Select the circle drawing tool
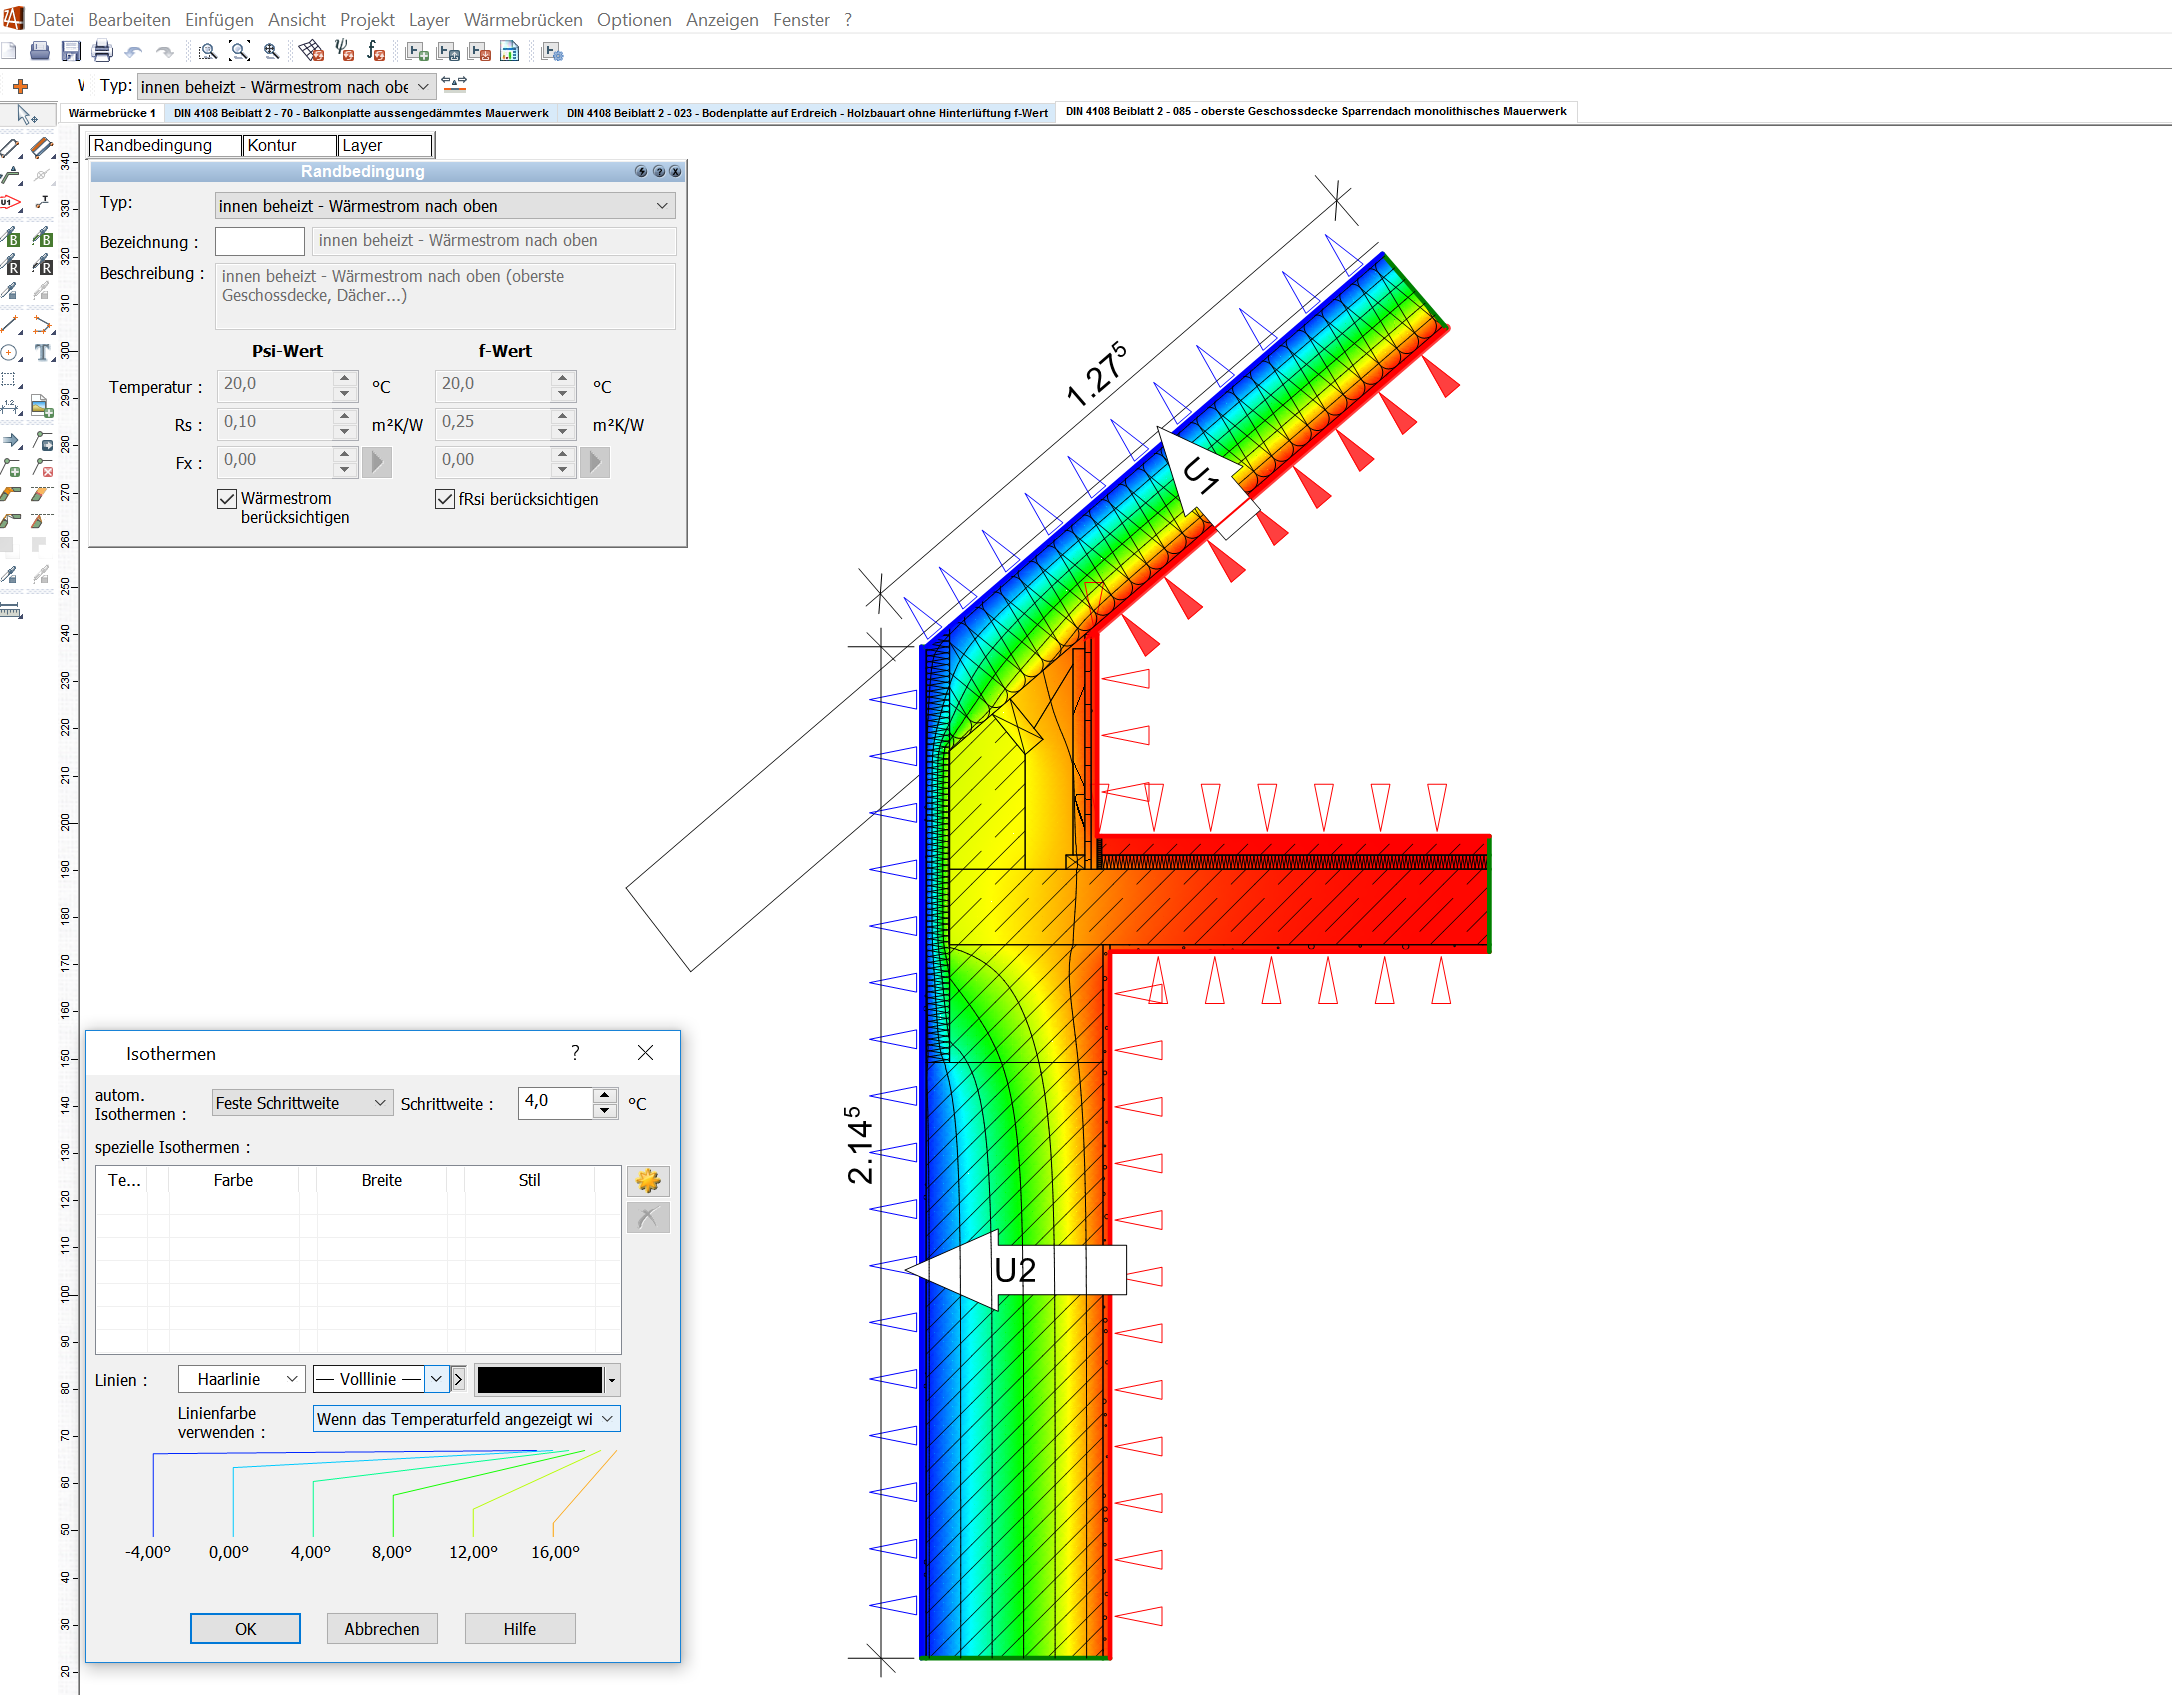Image resolution: width=2172 pixels, height=1695 pixels. [x=11, y=352]
